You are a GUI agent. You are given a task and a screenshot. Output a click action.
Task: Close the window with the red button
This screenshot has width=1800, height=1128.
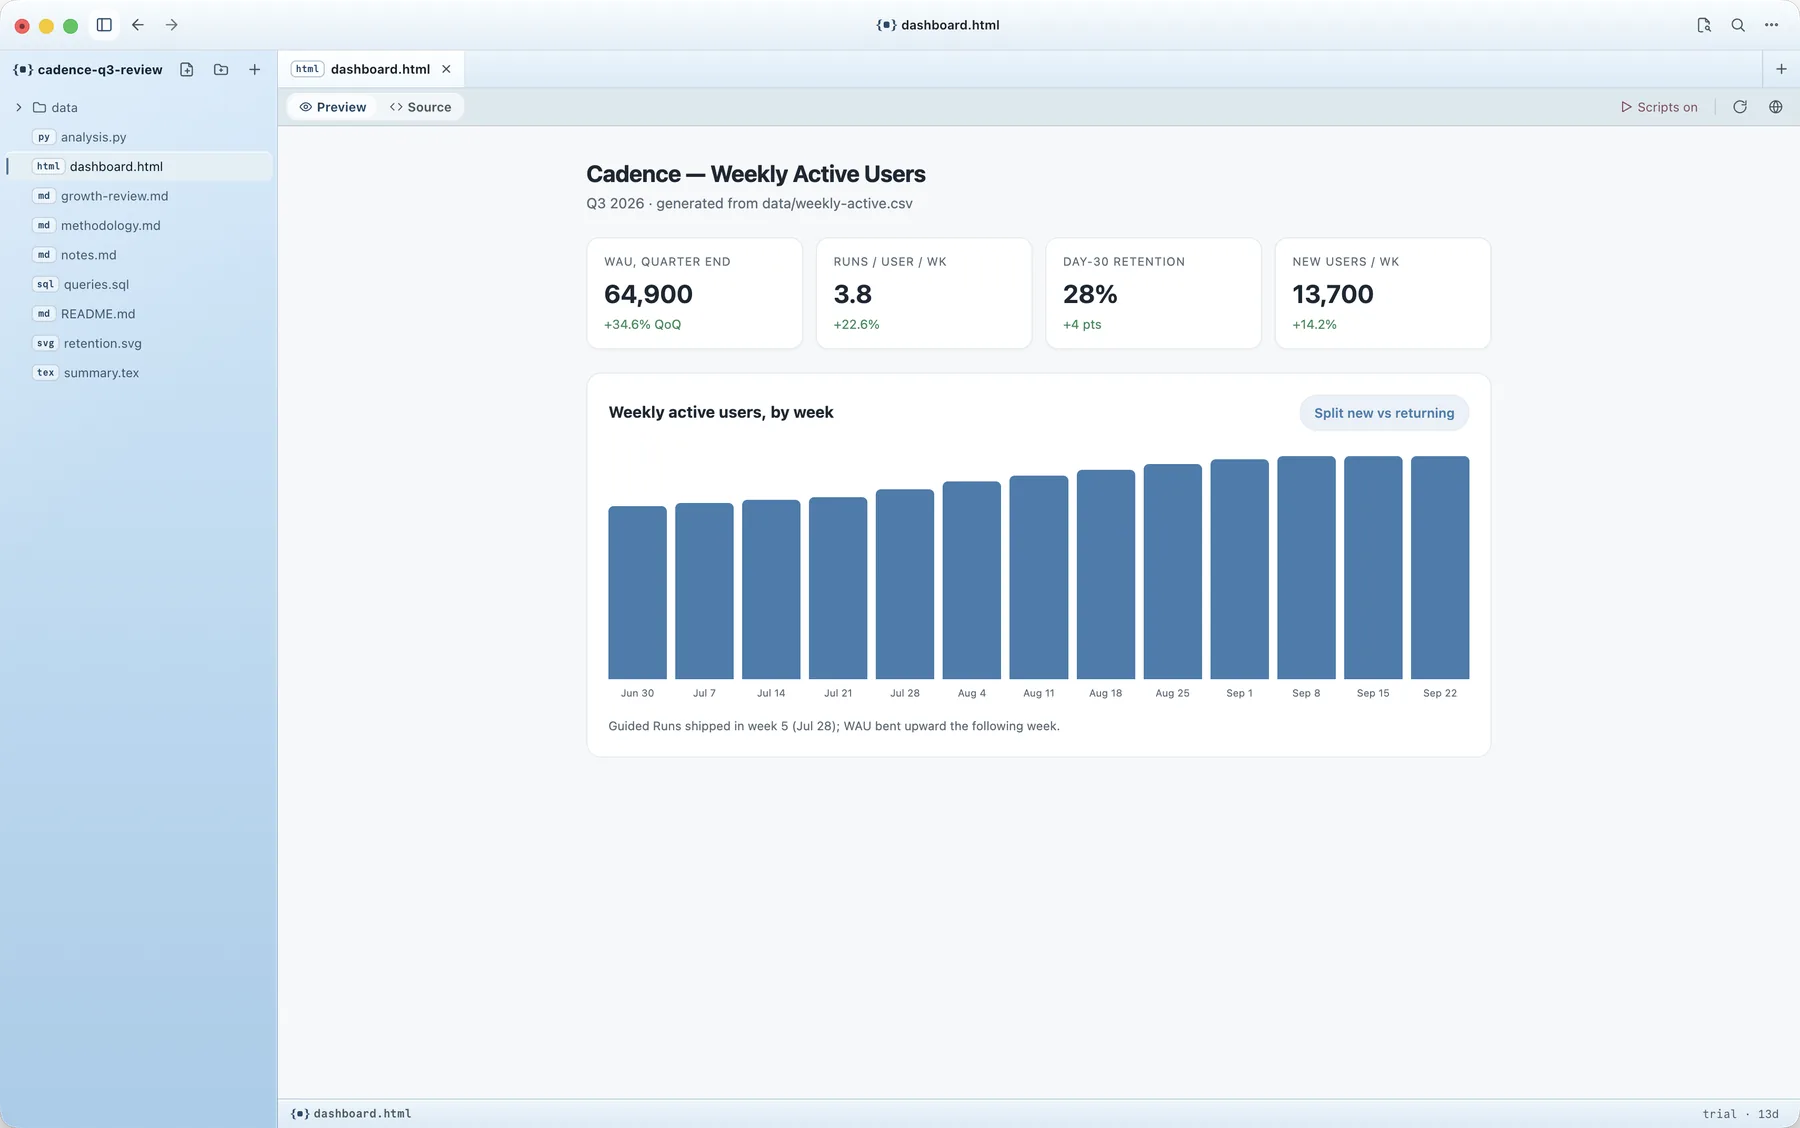tap(22, 26)
